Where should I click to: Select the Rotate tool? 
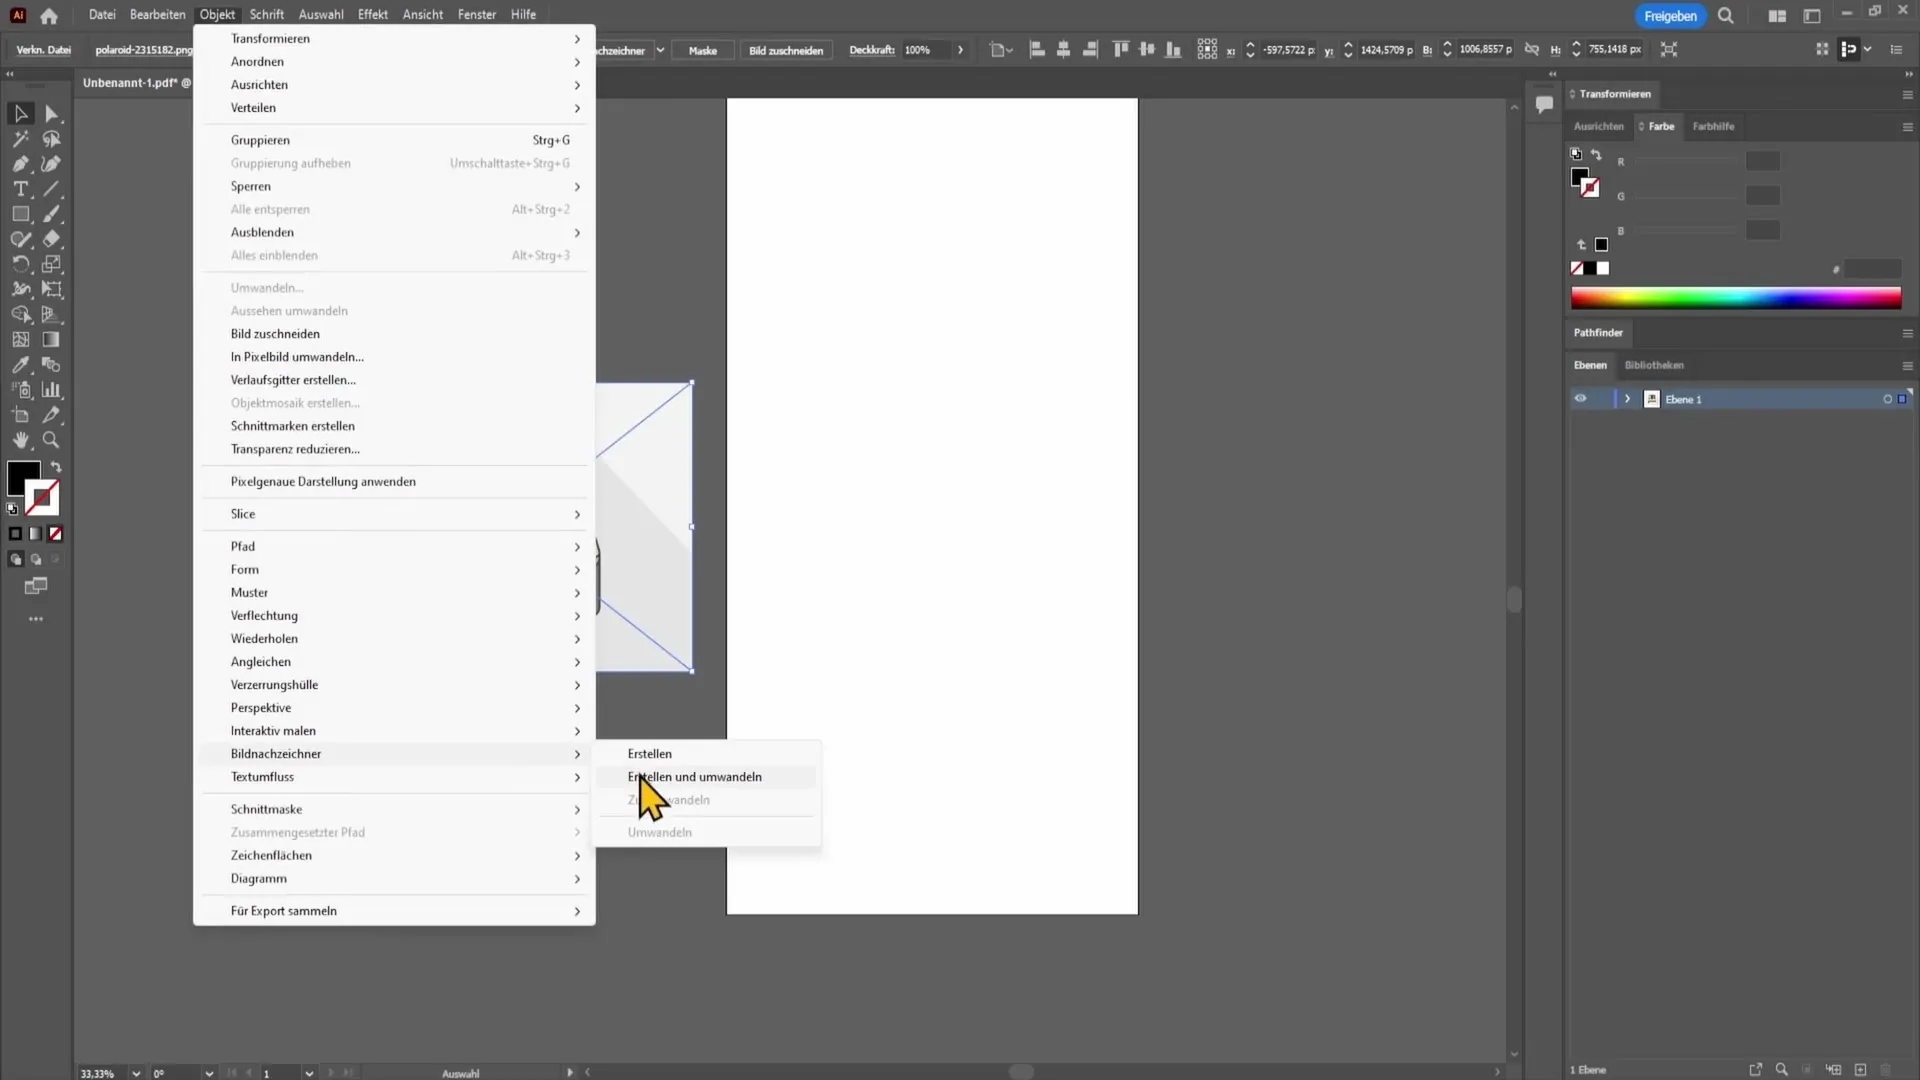point(21,264)
